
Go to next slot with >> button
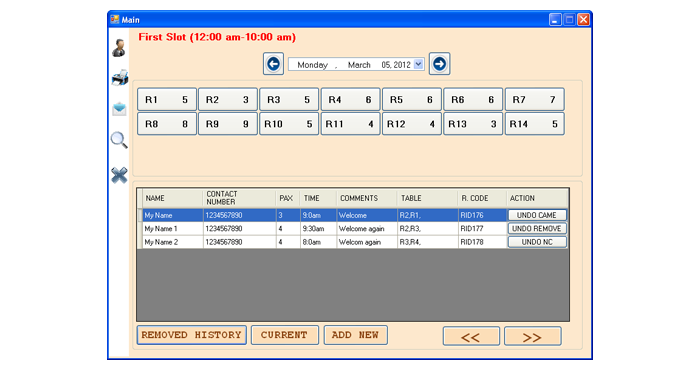pos(533,336)
